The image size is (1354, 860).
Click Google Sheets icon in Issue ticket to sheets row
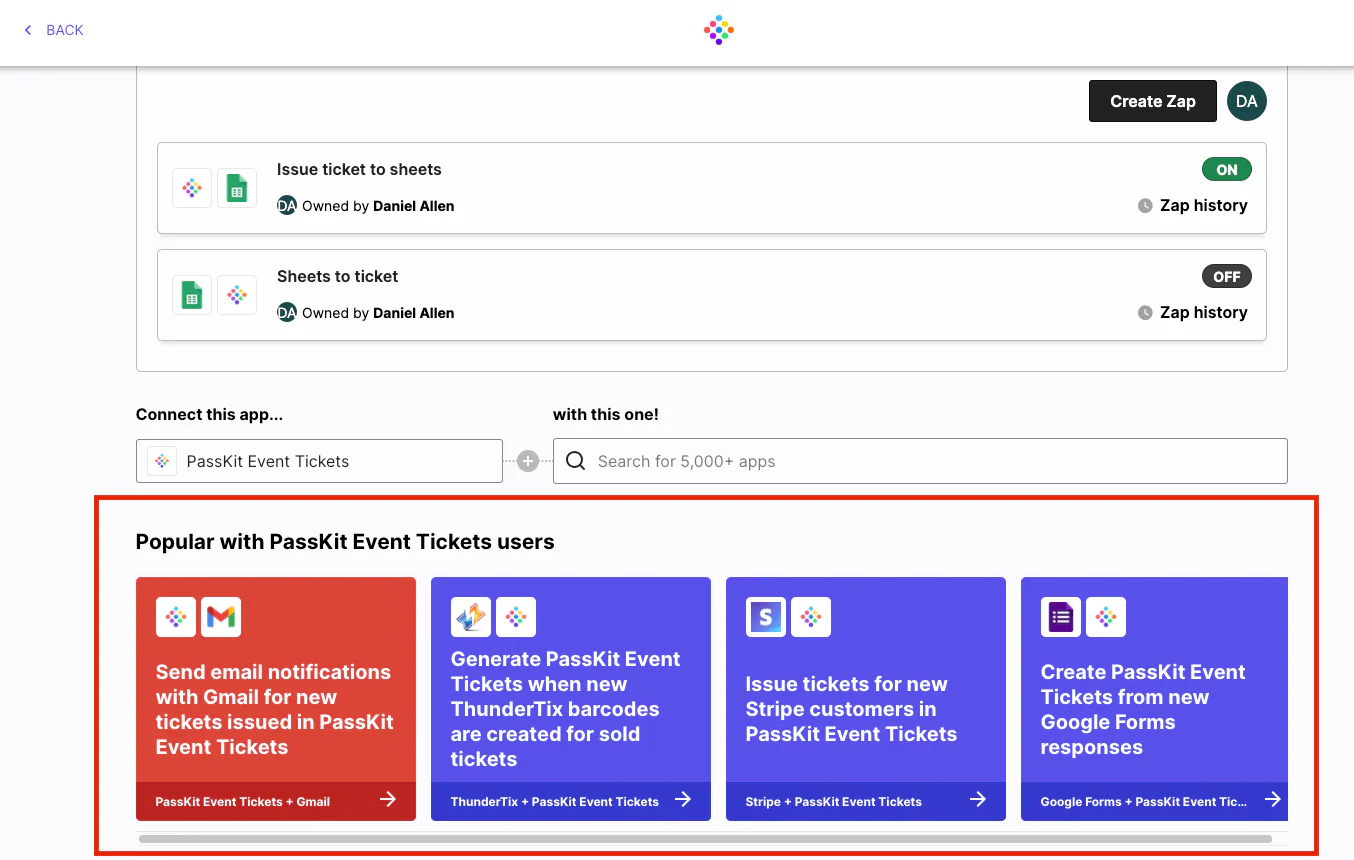pyautogui.click(x=237, y=188)
